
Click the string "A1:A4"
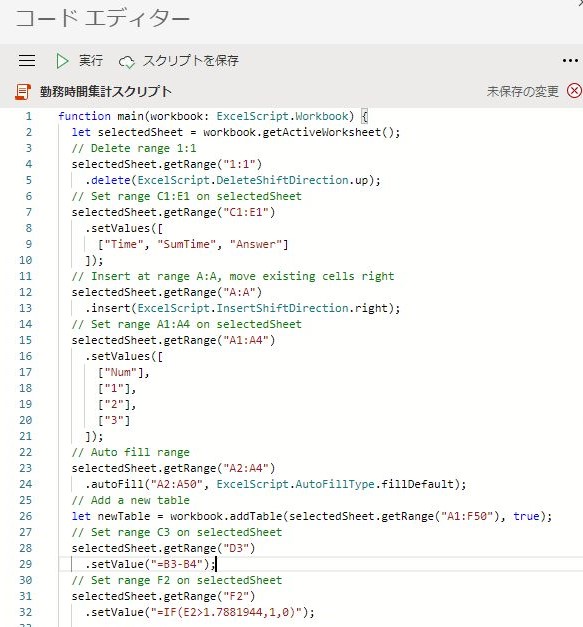pyautogui.click(x=246, y=340)
